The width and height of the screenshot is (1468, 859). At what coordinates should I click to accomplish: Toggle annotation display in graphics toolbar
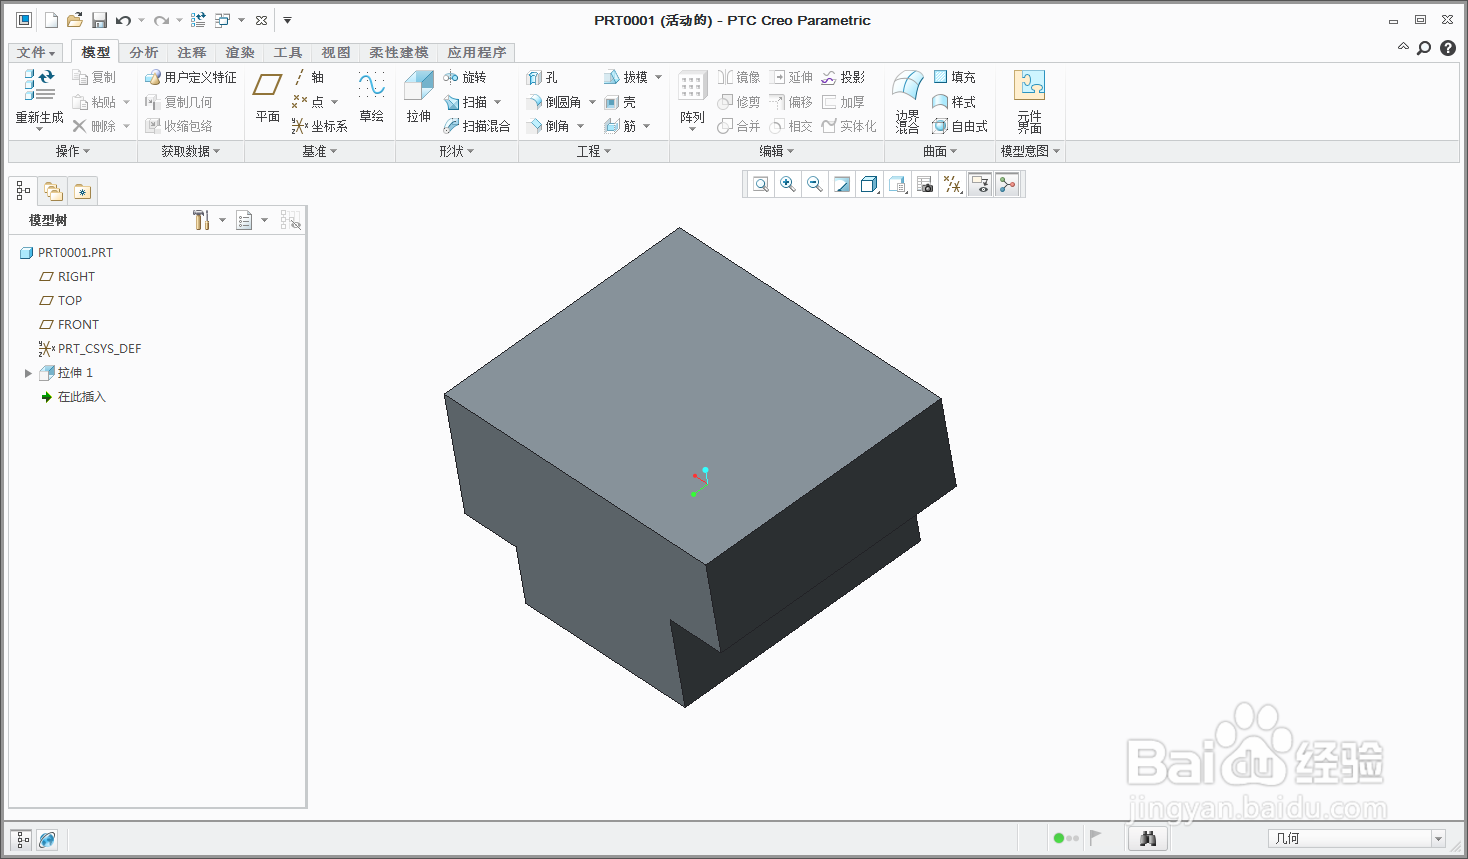pos(980,184)
